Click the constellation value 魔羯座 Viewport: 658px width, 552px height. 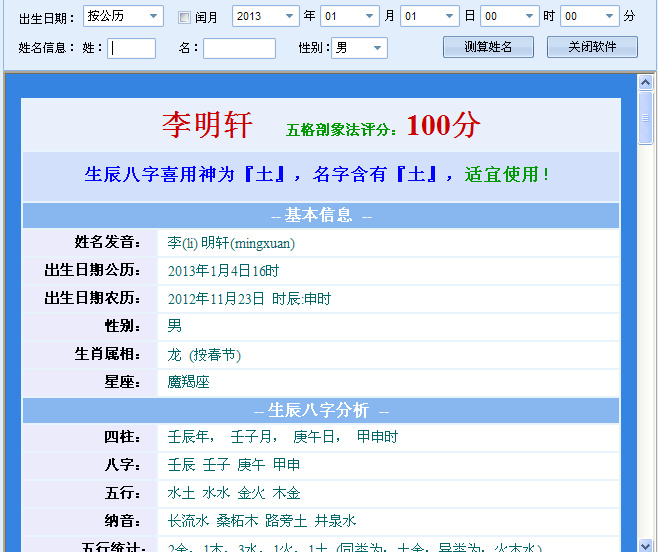click(188, 382)
